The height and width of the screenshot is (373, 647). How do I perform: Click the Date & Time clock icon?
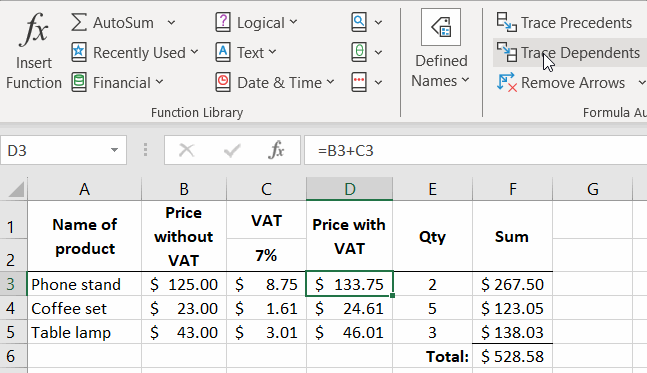223,83
